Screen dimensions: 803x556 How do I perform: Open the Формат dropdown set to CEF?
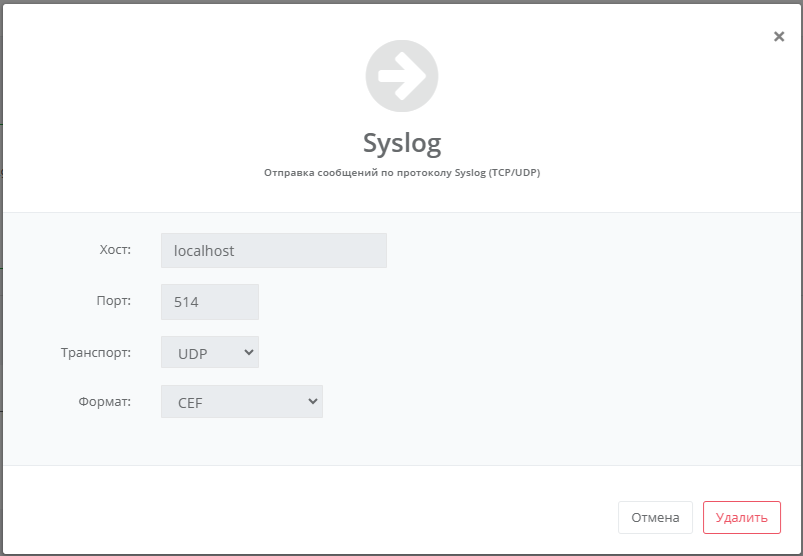(241, 402)
